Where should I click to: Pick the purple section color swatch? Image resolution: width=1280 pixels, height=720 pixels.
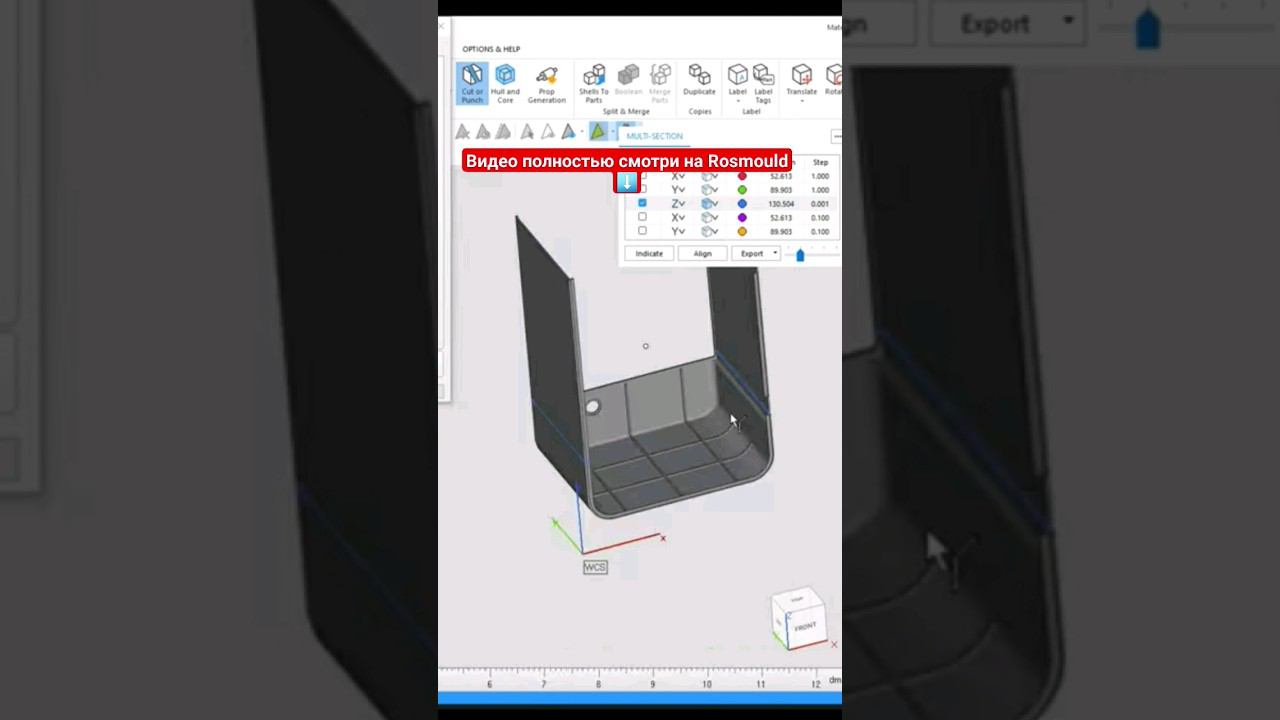[x=742, y=217]
